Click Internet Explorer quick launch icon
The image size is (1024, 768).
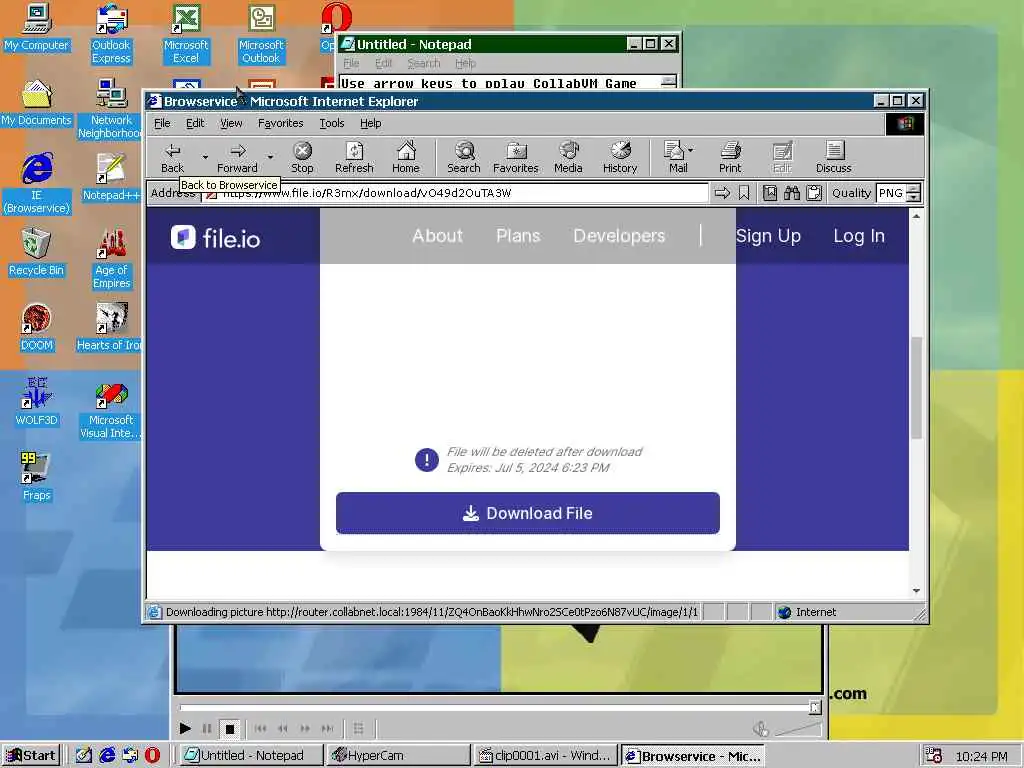[107, 756]
